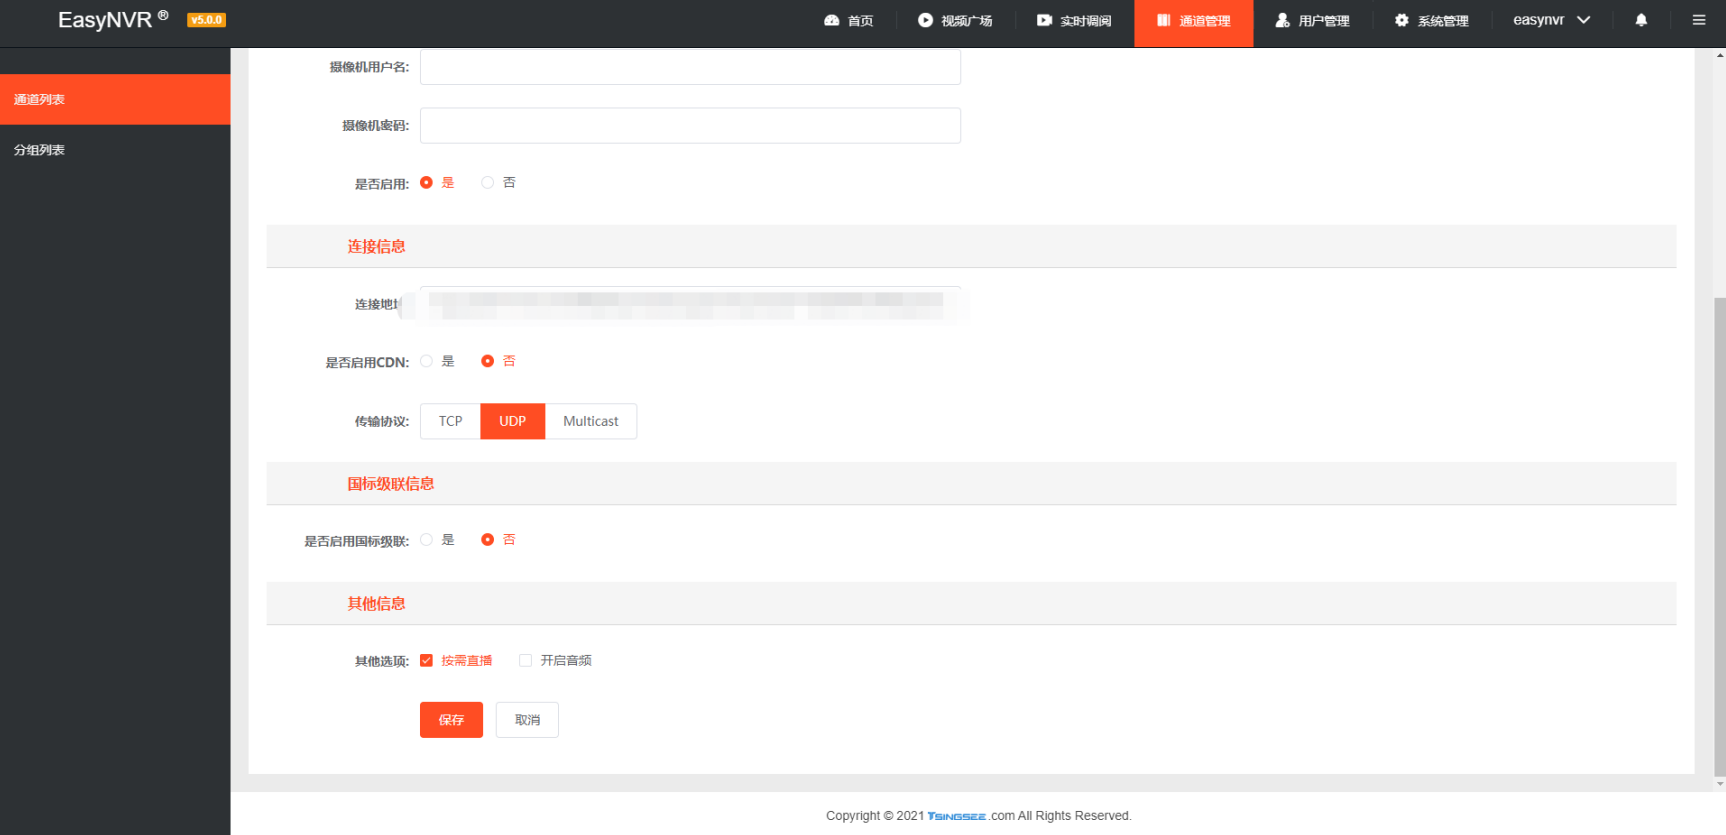This screenshot has height=835, width=1726.
Task: Open the hamburger menu icon
Action: point(1699,20)
